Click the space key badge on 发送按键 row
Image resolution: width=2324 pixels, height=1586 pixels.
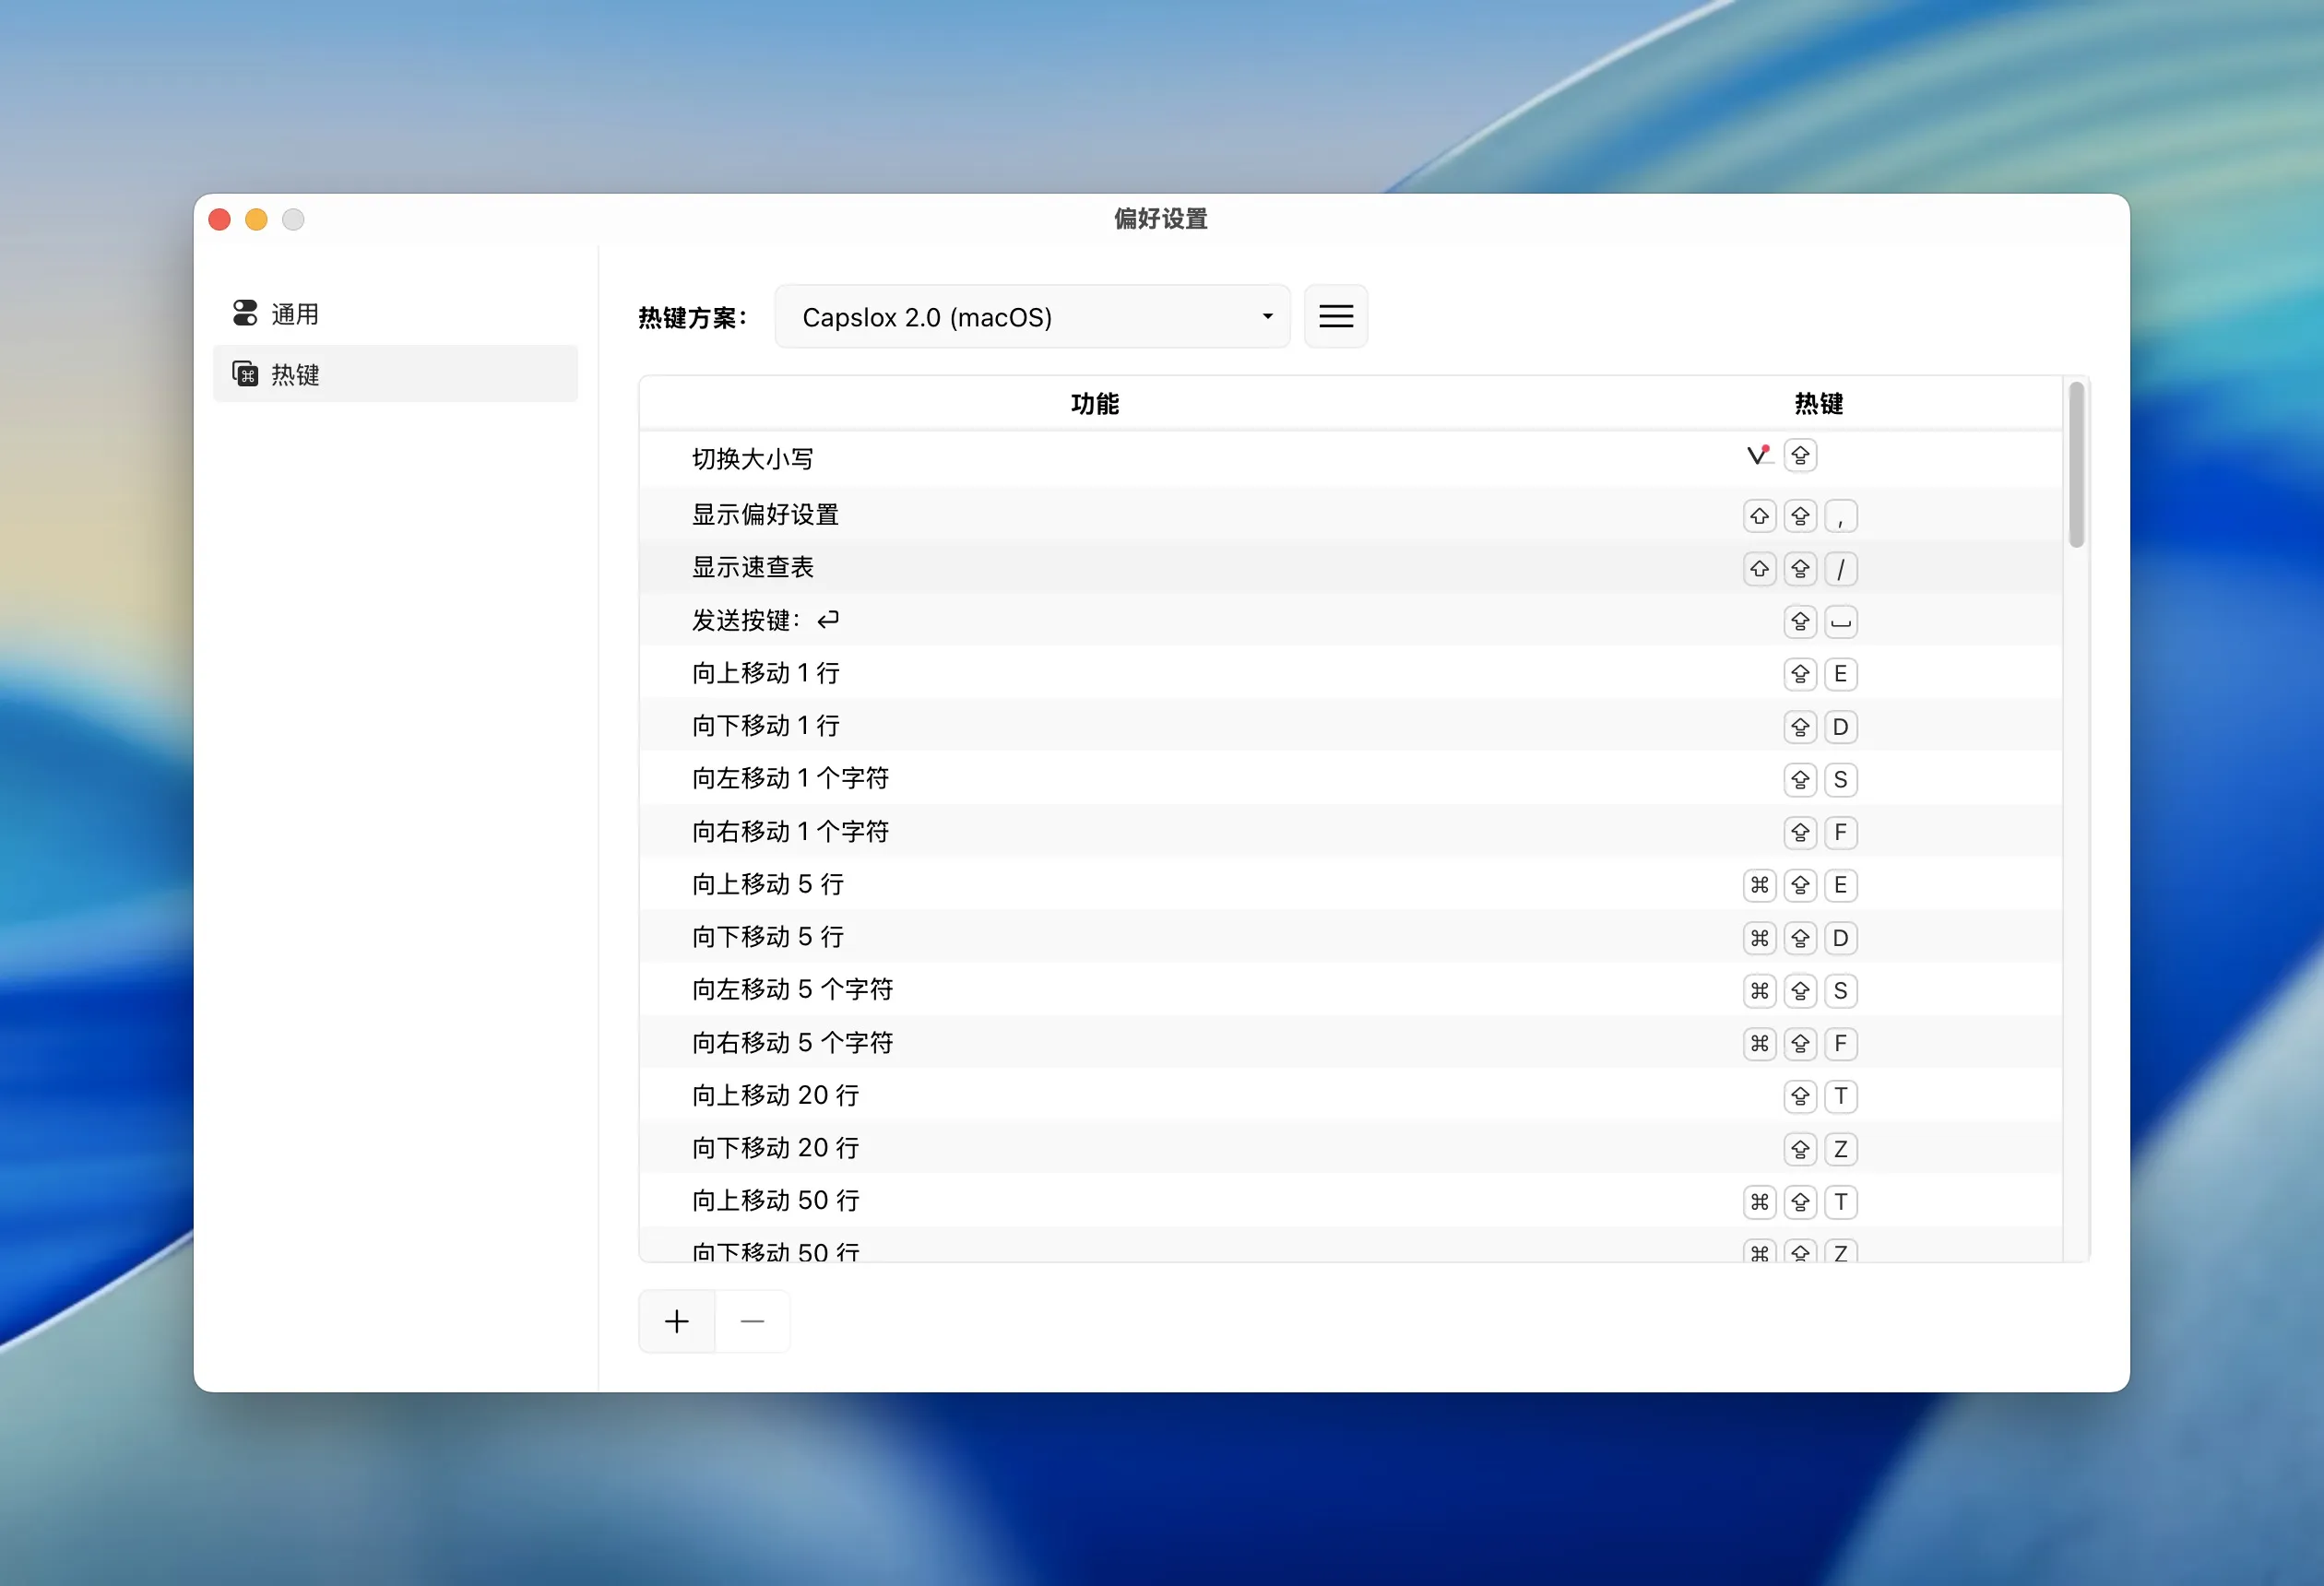(1841, 621)
